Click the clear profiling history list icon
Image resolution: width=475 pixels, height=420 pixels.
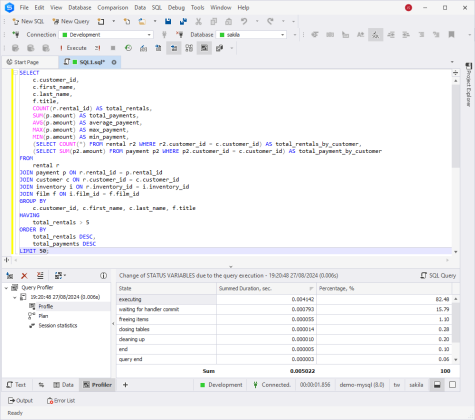[40, 276]
